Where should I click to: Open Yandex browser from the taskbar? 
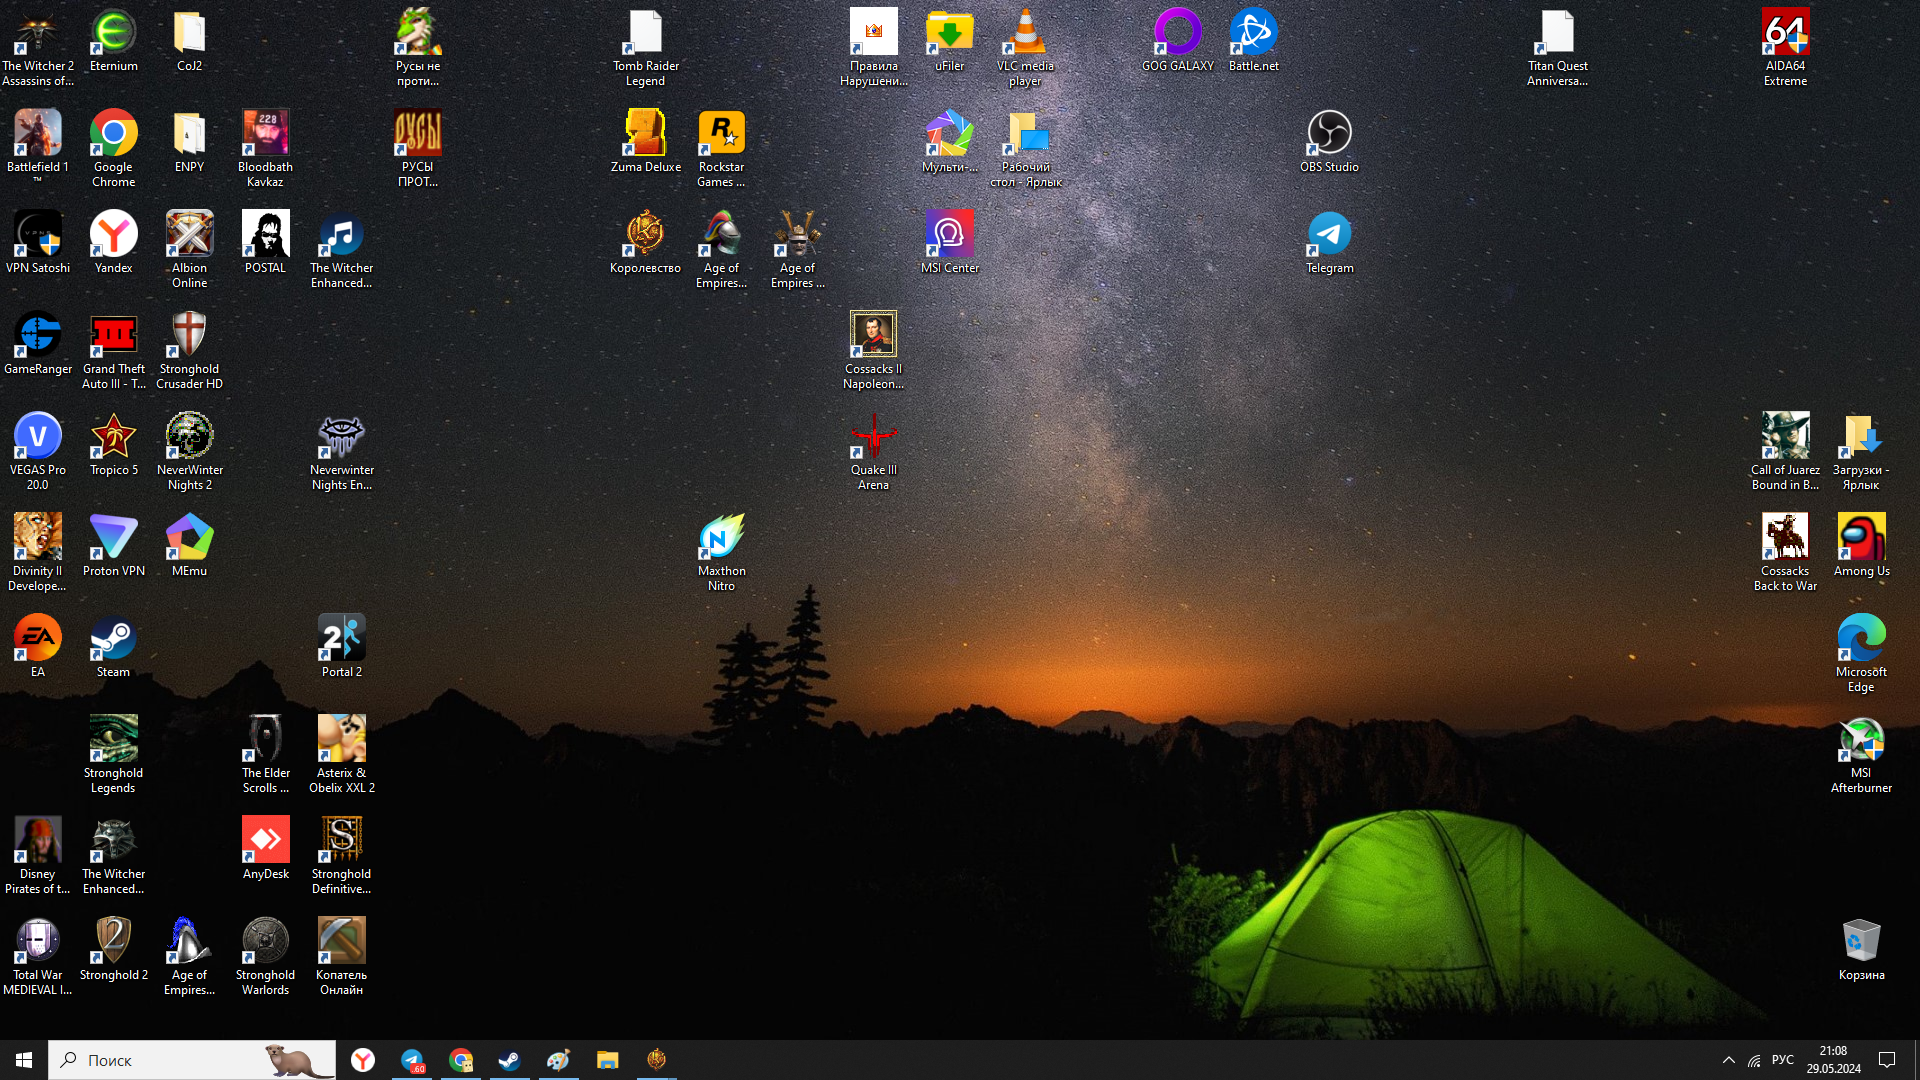(x=363, y=1060)
